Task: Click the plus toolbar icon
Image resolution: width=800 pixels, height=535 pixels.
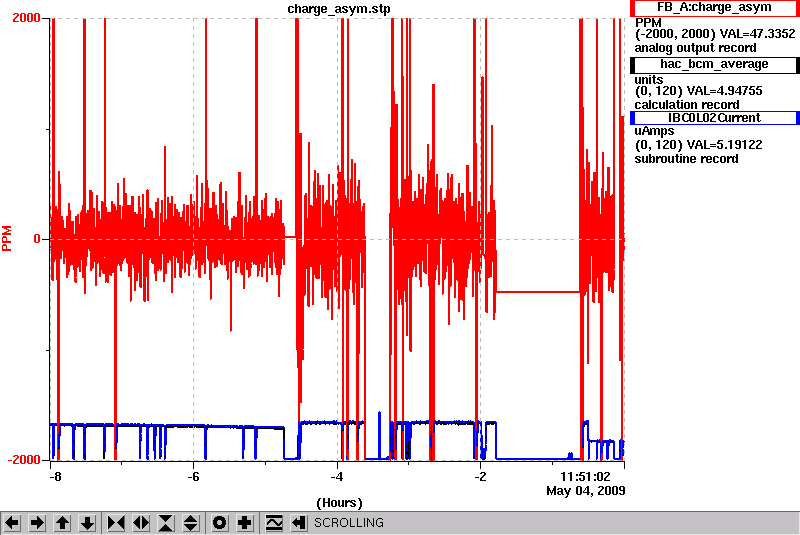Action: coord(245,523)
